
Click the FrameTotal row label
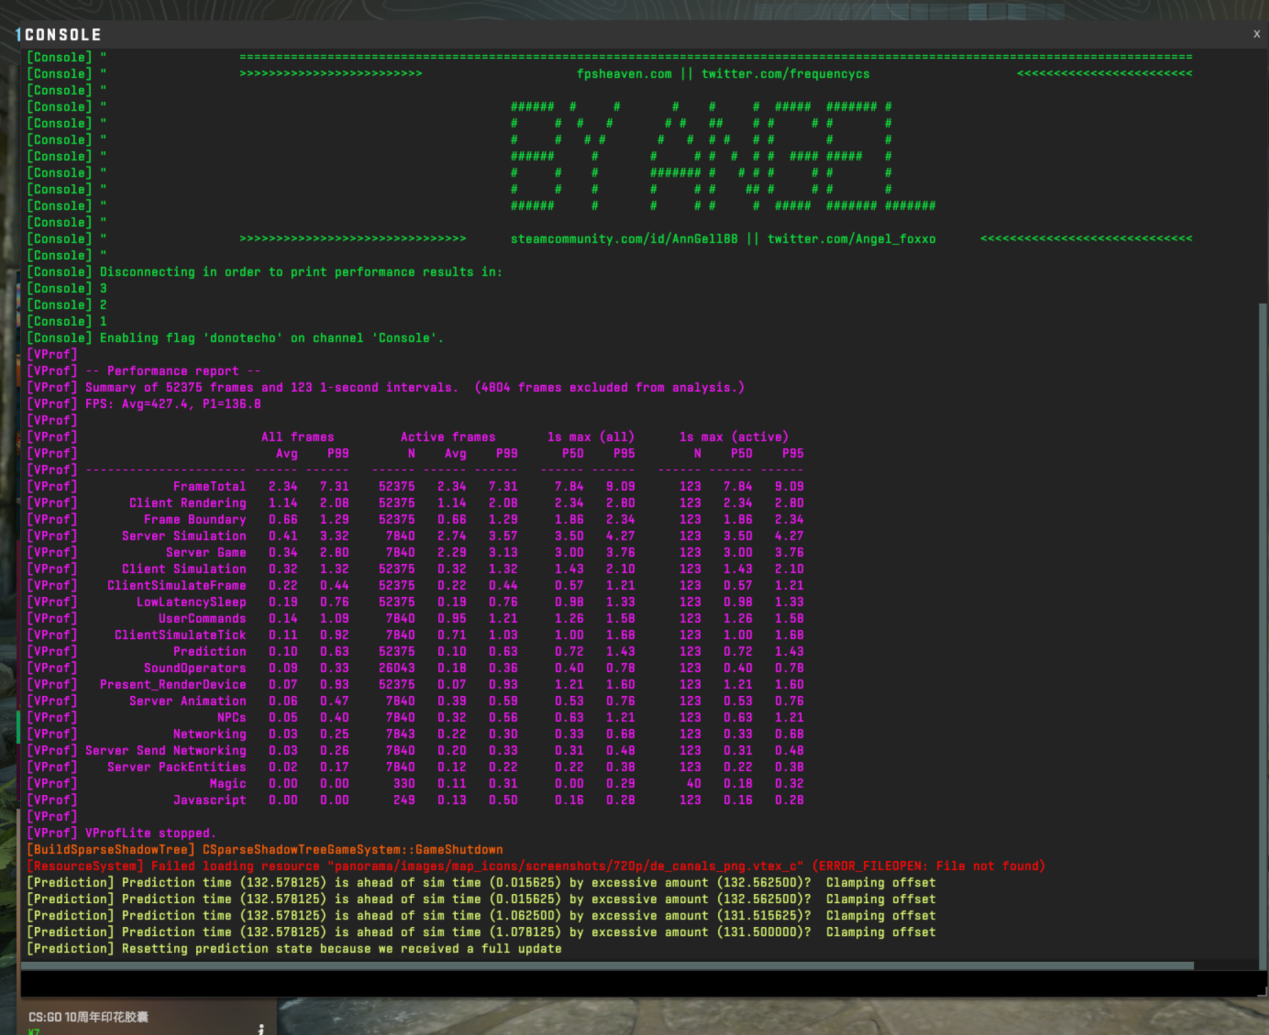pos(209,487)
